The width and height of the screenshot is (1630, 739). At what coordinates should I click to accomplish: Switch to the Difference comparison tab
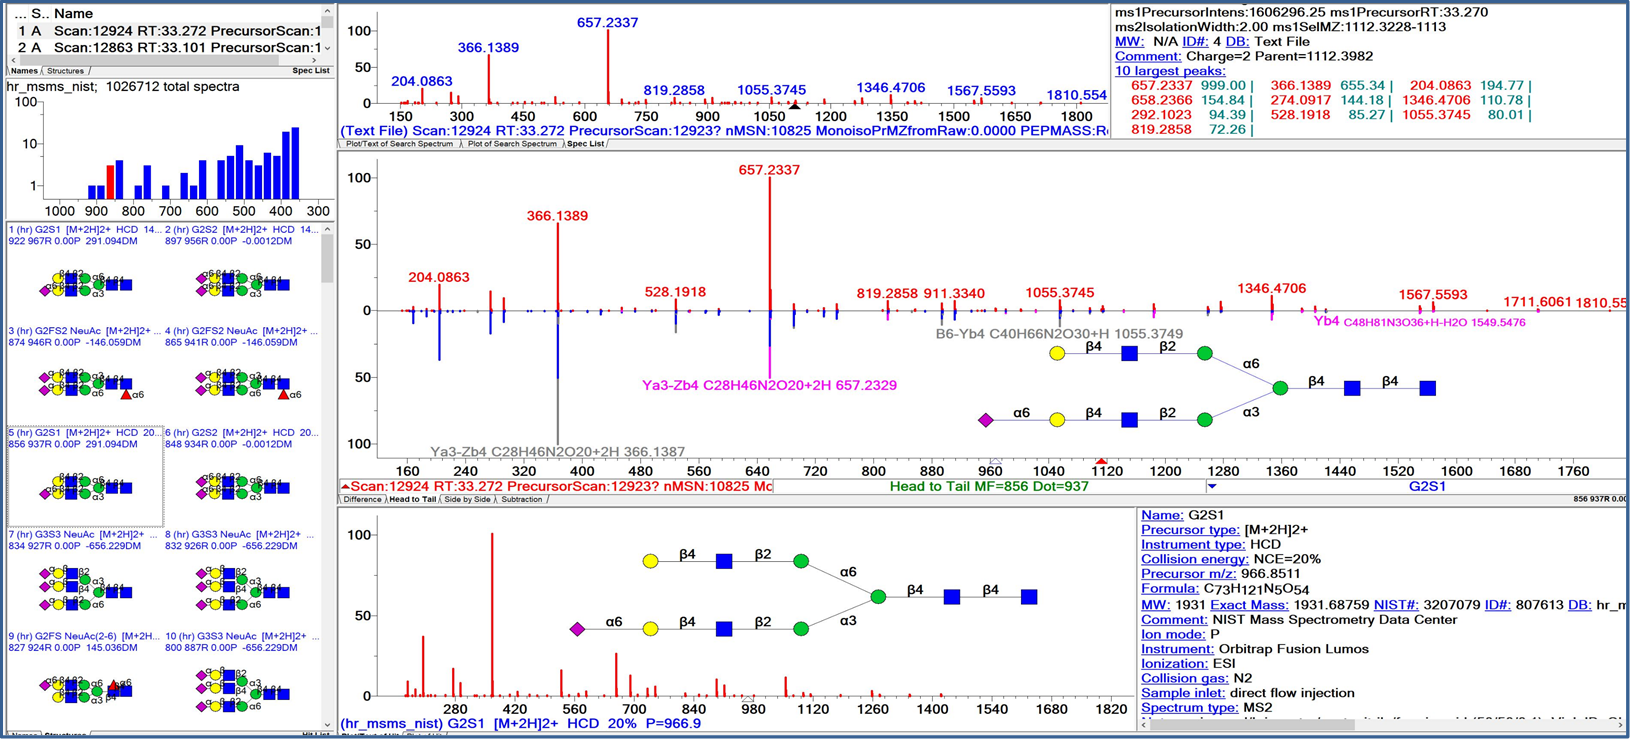coord(362,499)
